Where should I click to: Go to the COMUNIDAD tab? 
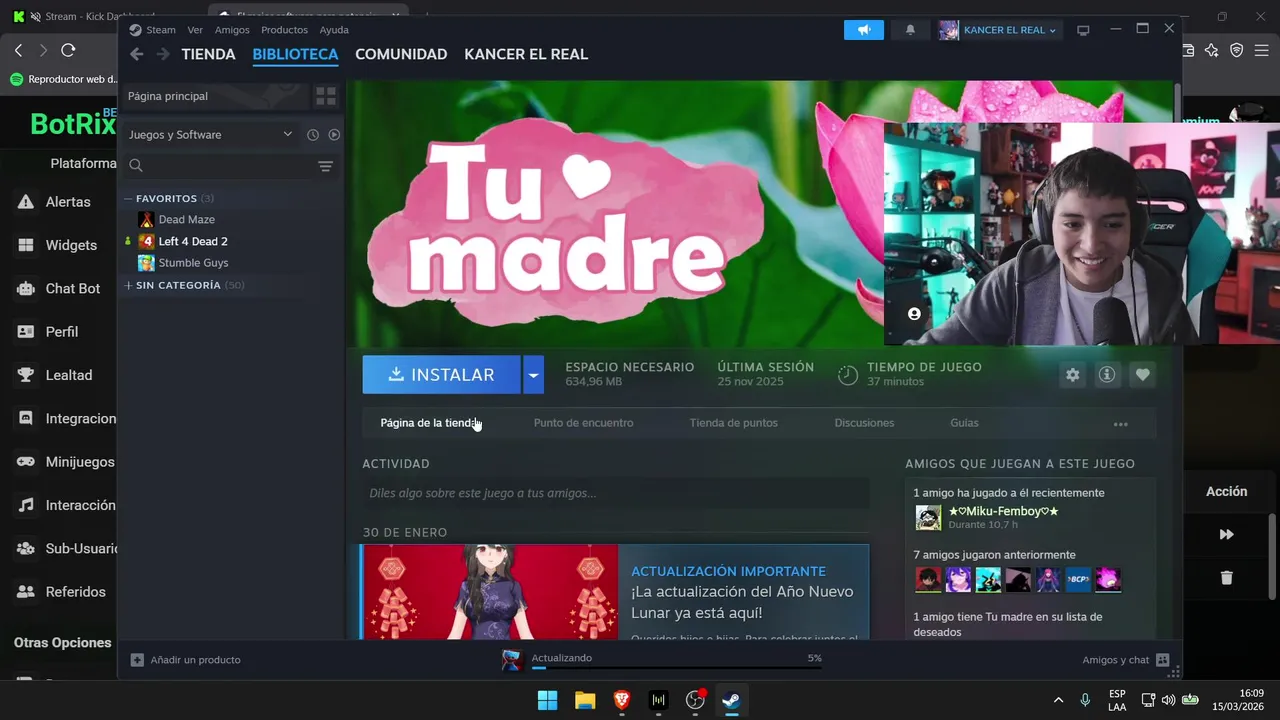point(401,54)
